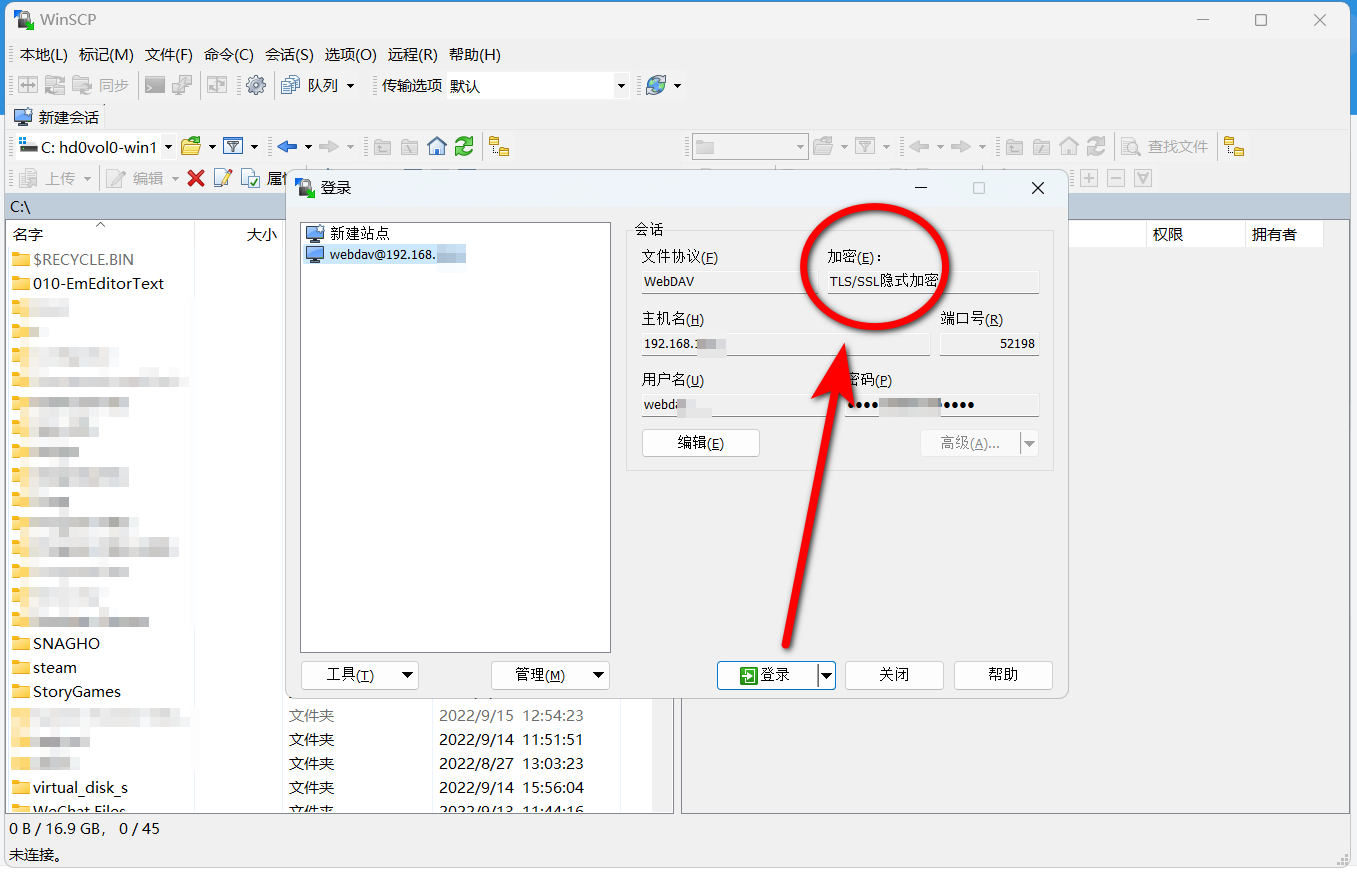
Task: Open the file properties icon
Action: [x=250, y=178]
